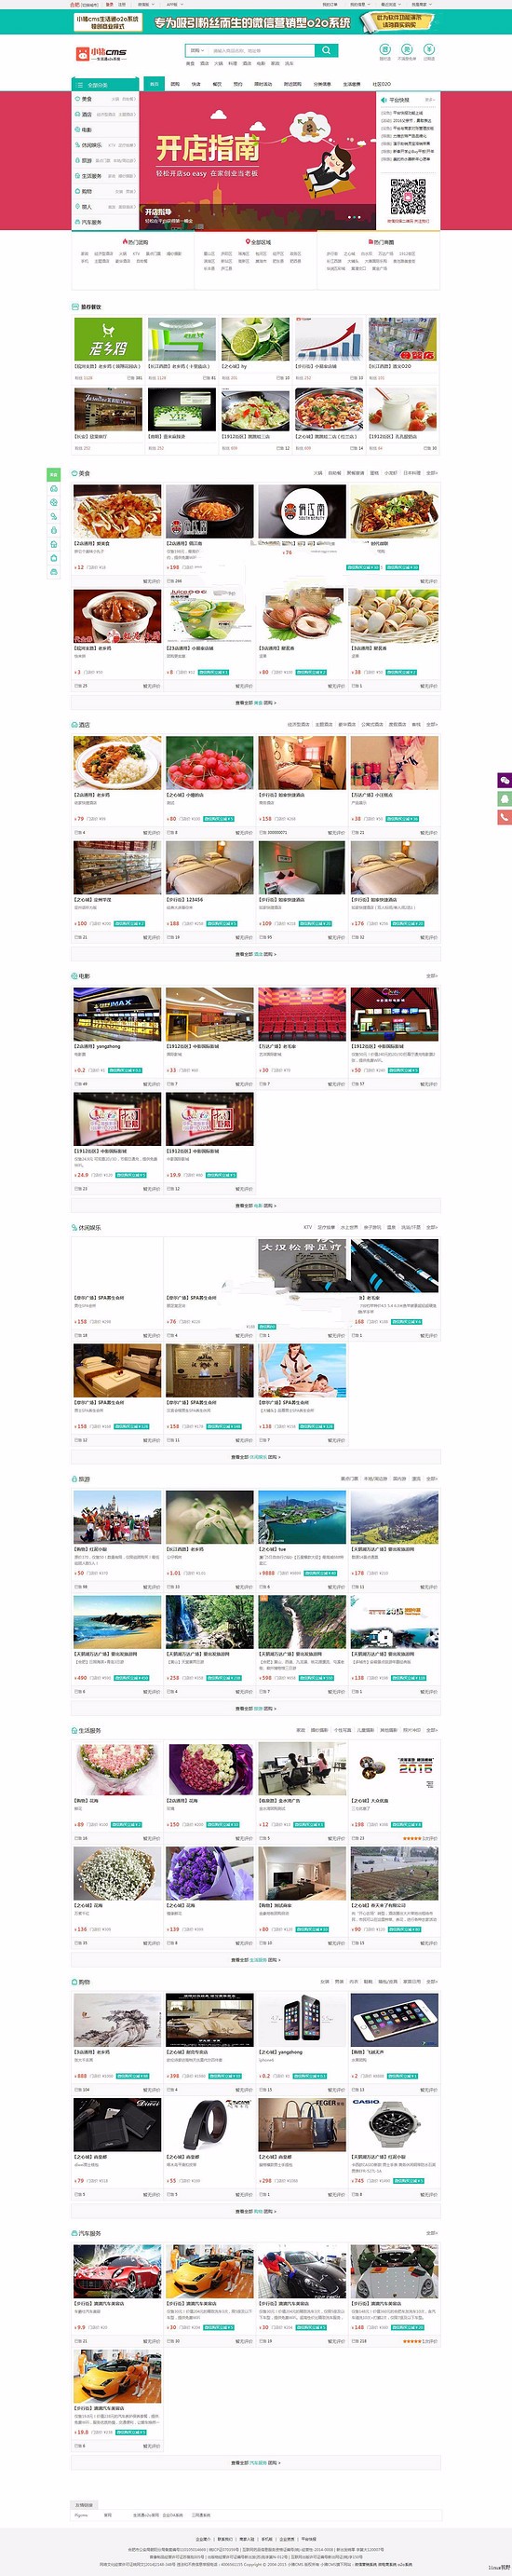Click the top floating left-nav green button
512x2576 pixels.
coord(53,474)
